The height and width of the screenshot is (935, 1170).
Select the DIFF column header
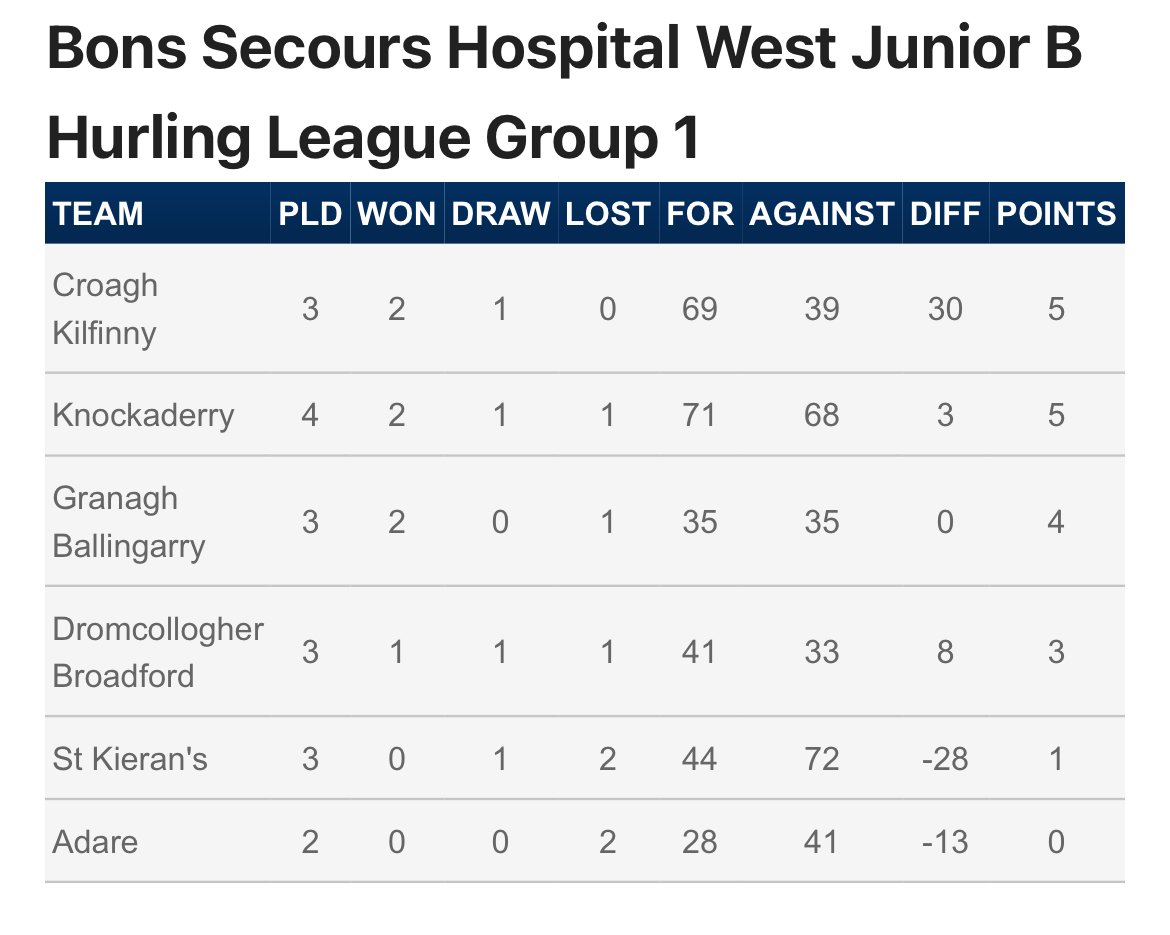click(x=945, y=213)
